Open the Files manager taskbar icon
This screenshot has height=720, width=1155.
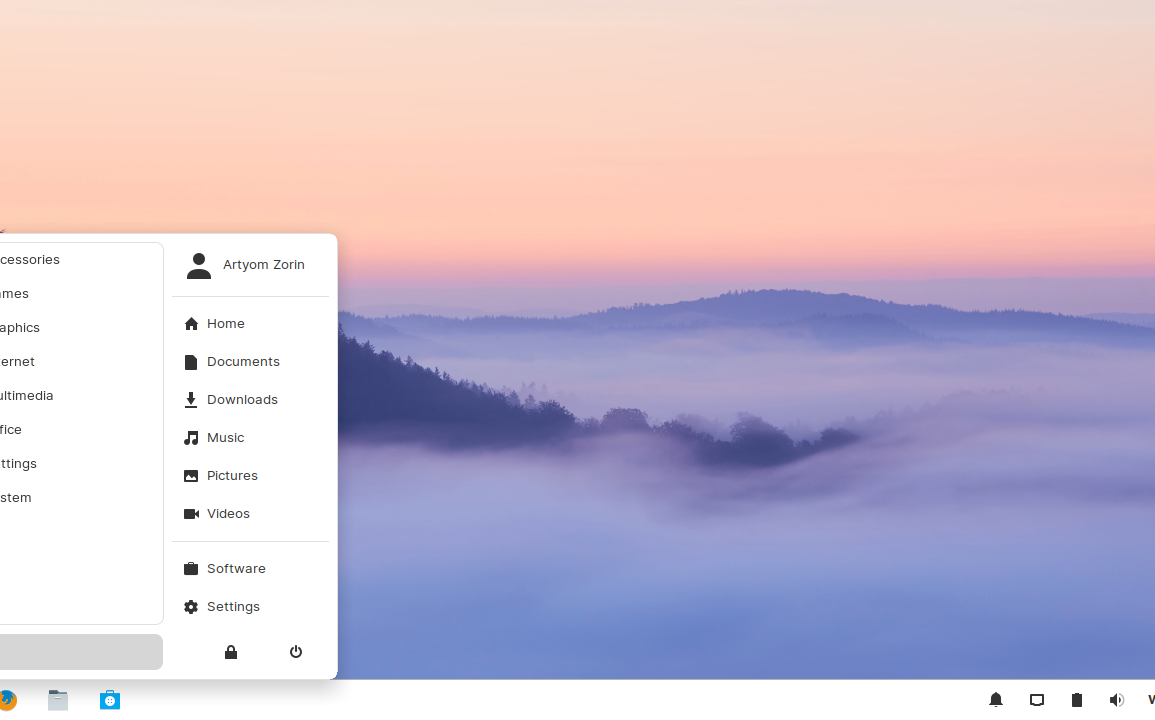coord(58,700)
